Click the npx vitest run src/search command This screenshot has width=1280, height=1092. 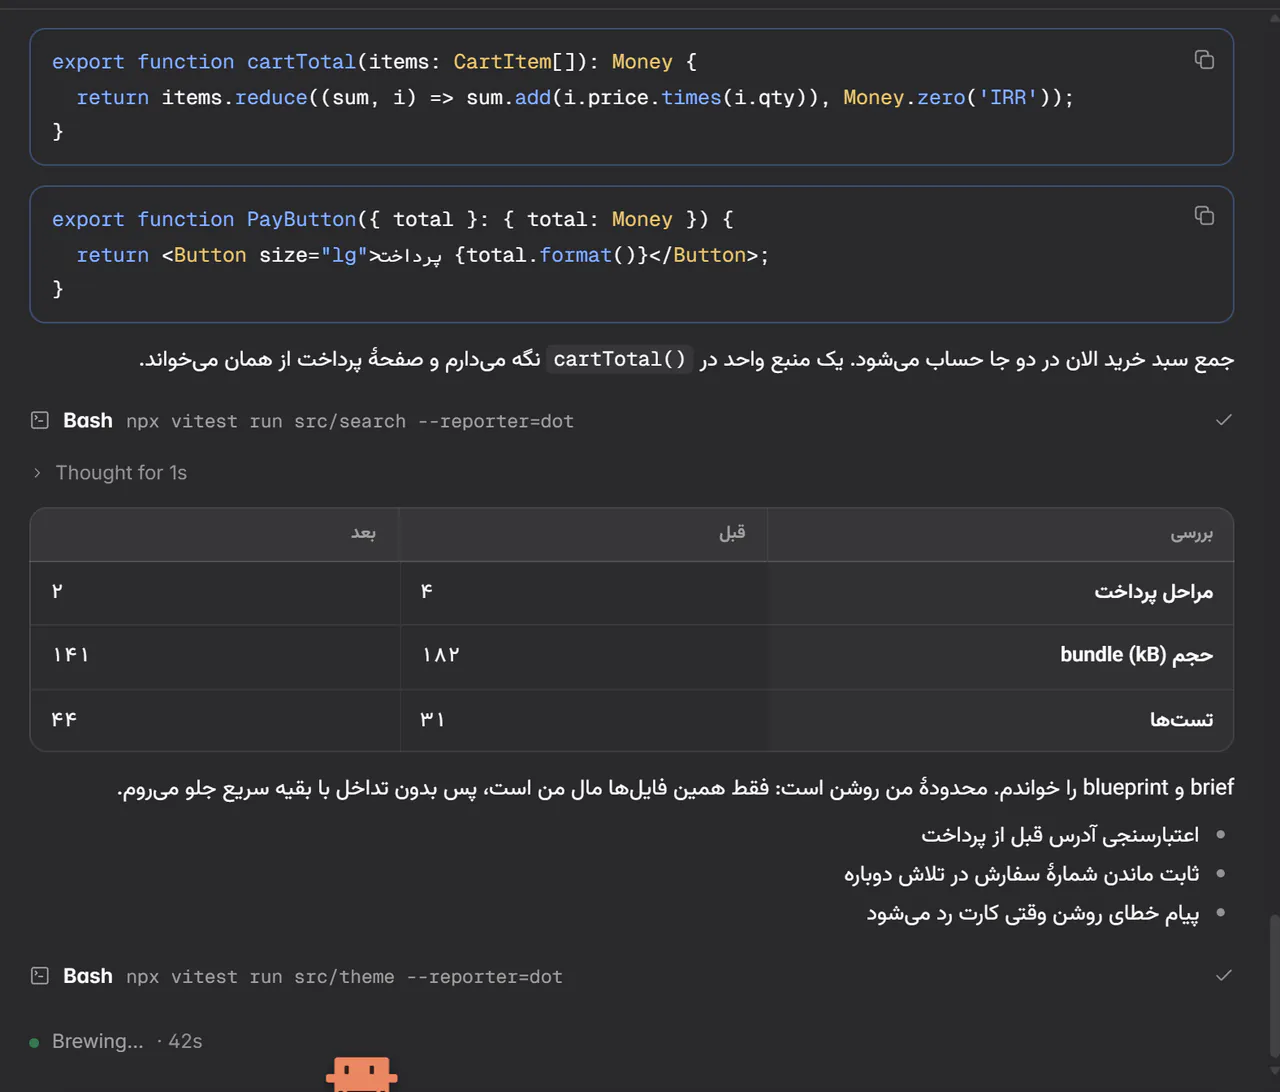350,422
